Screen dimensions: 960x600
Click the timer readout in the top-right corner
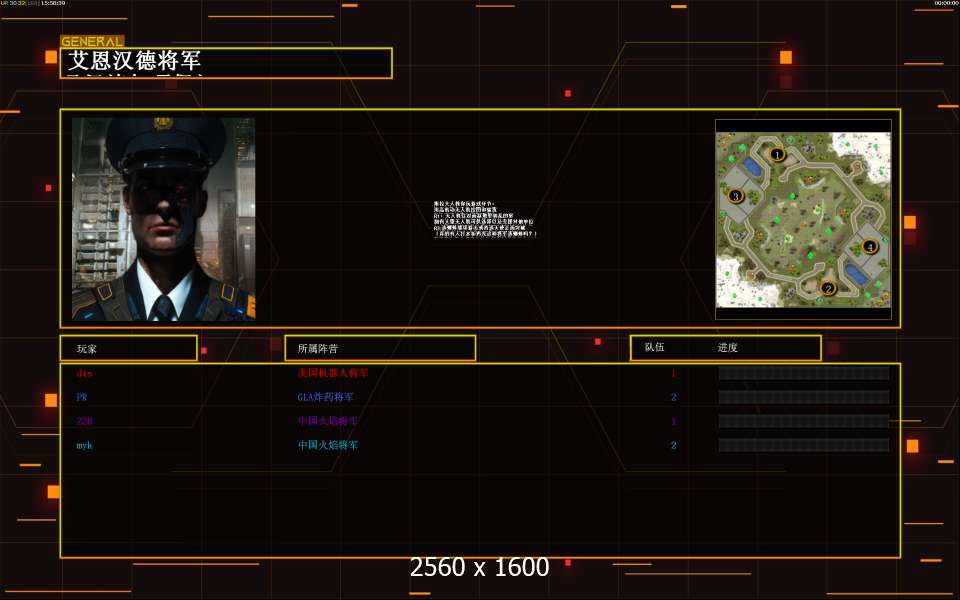pos(945,3)
